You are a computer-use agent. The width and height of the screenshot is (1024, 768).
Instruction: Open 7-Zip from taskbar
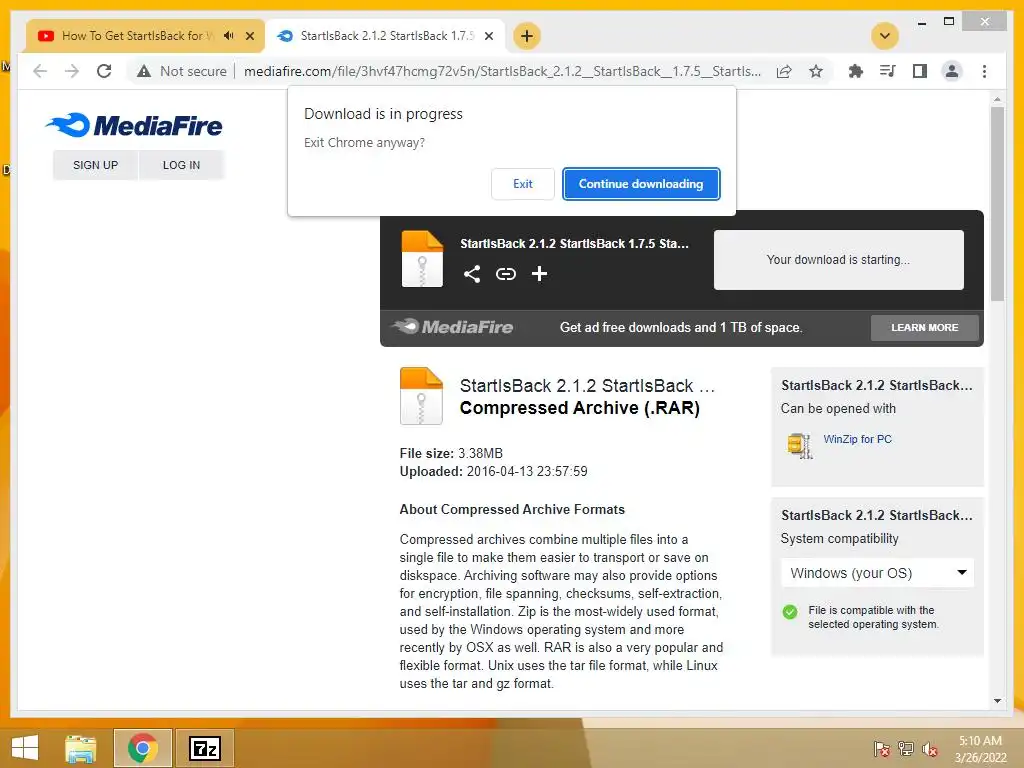(x=205, y=748)
